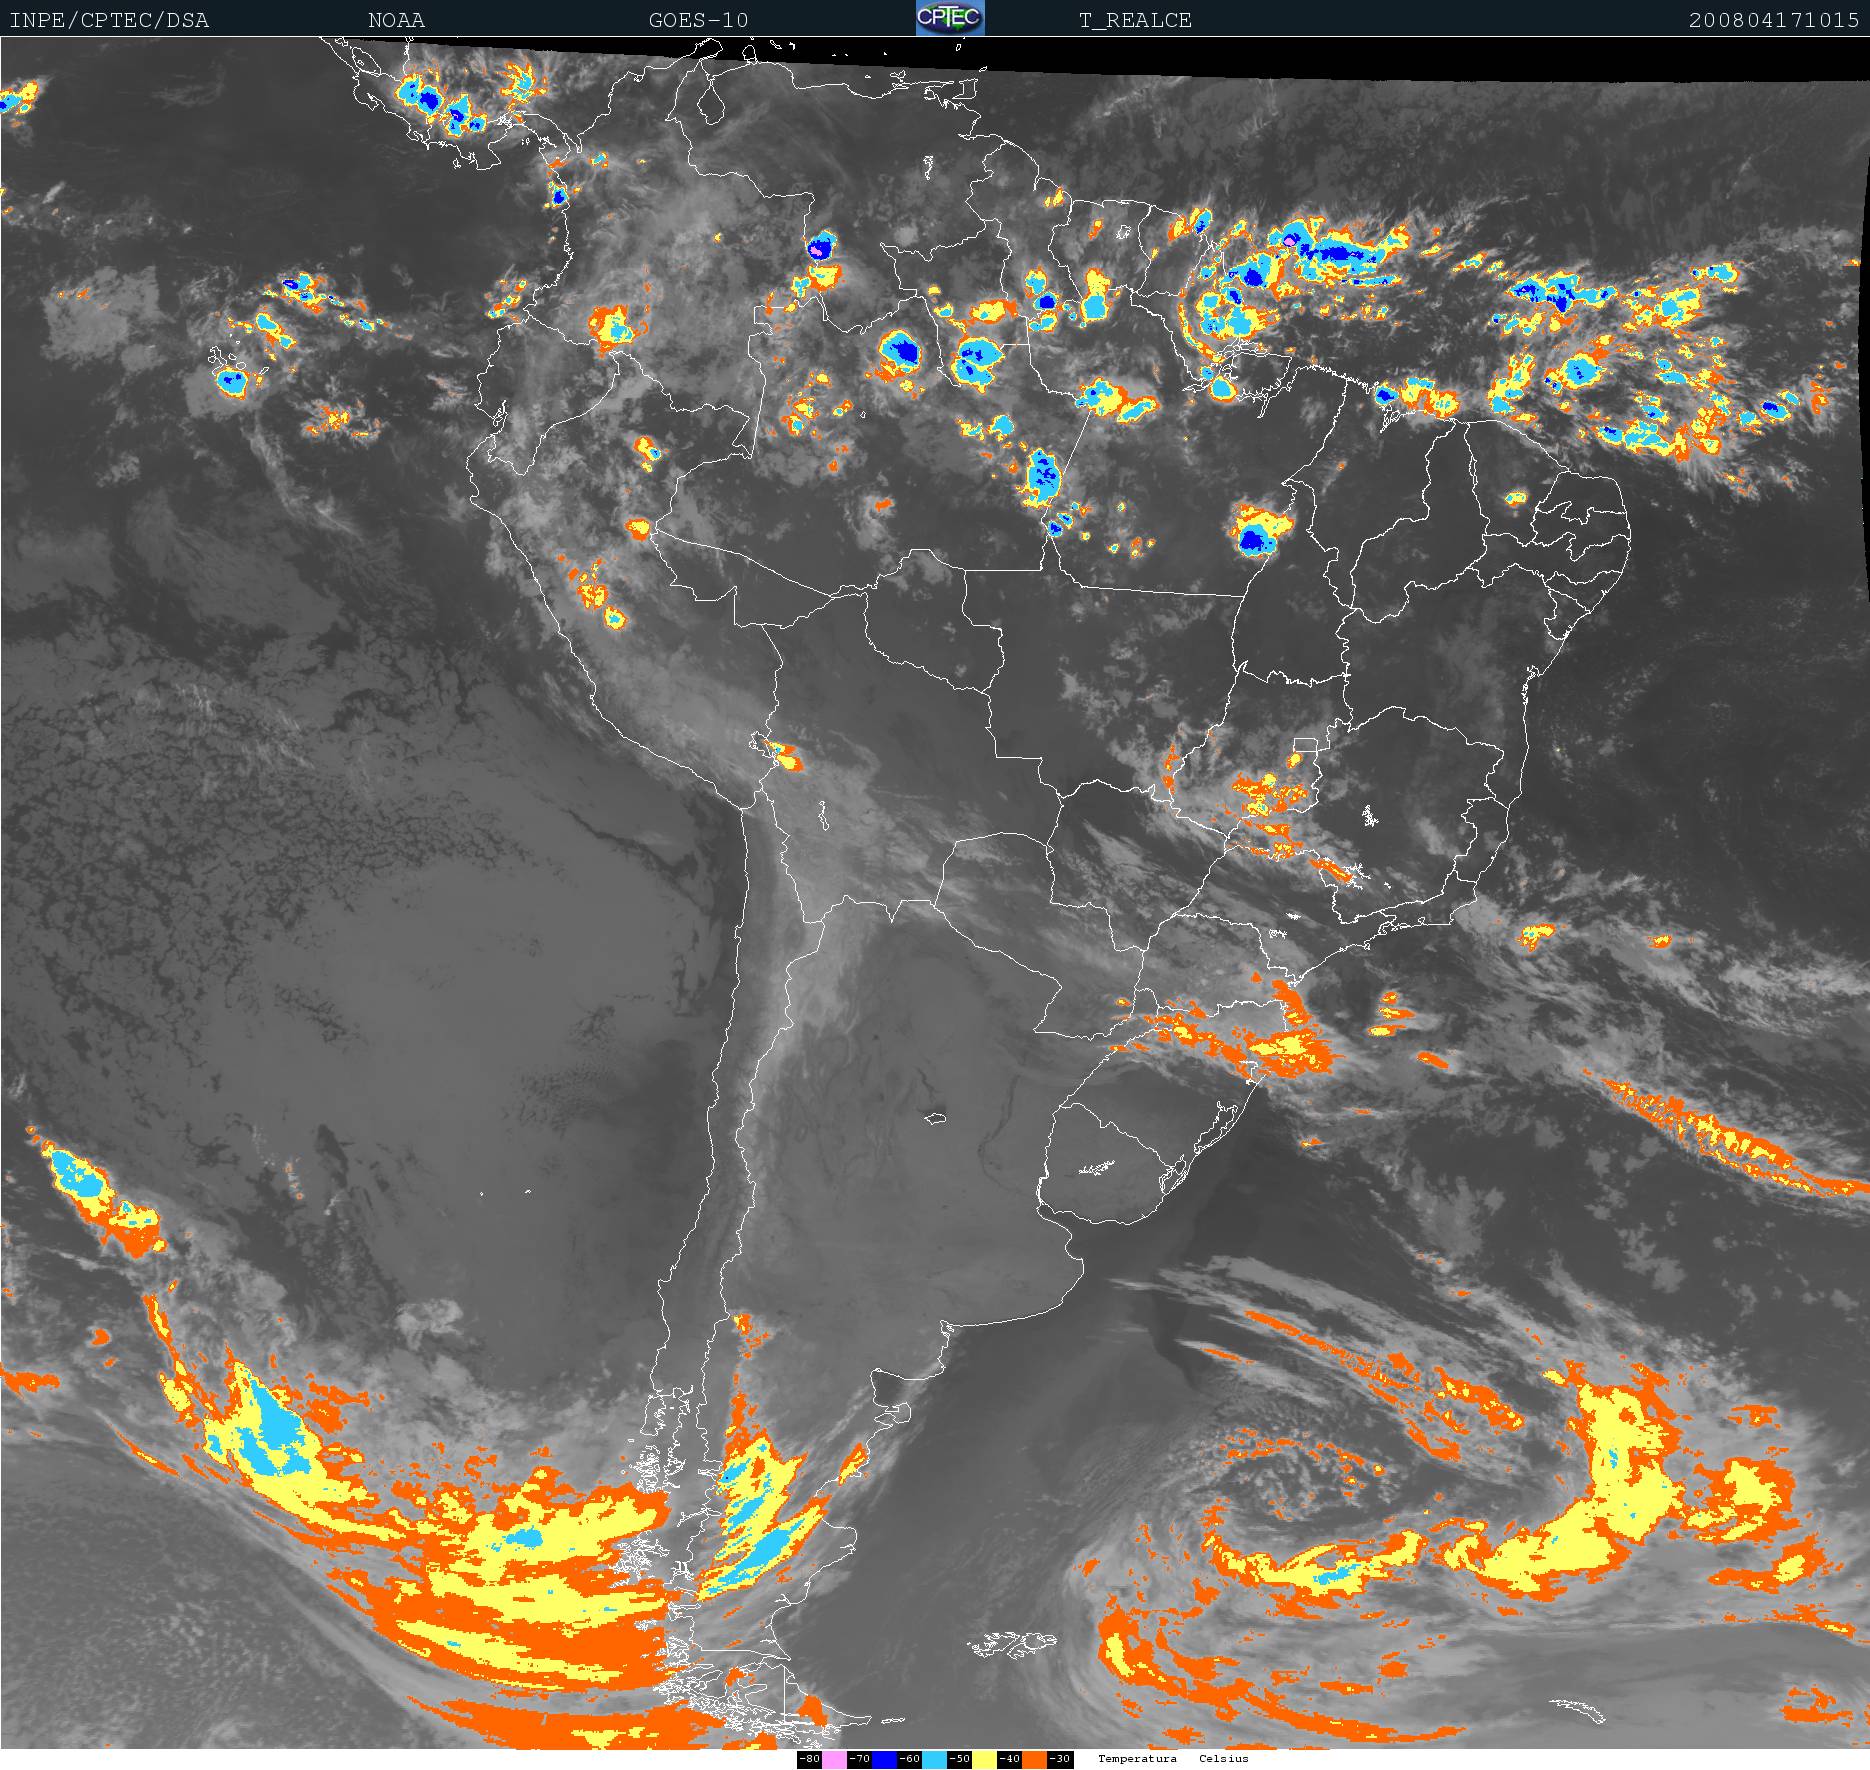
Task: Click the light blue legend color swatch
Action: (934, 1759)
